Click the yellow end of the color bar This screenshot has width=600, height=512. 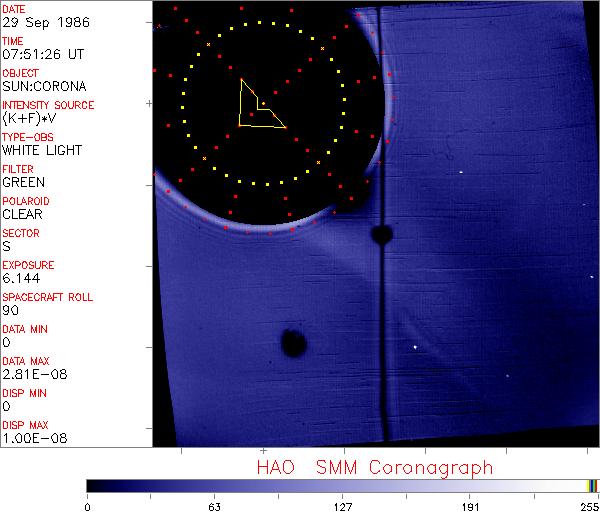(x=589, y=485)
